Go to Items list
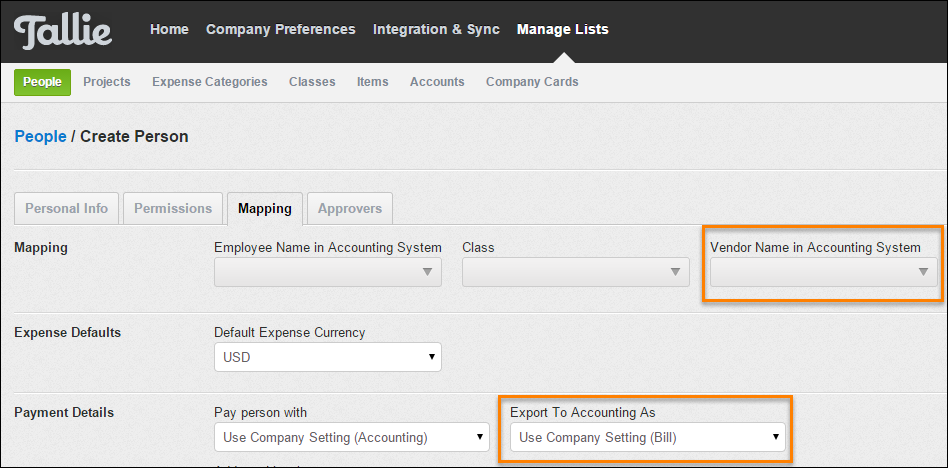 [x=372, y=82]
